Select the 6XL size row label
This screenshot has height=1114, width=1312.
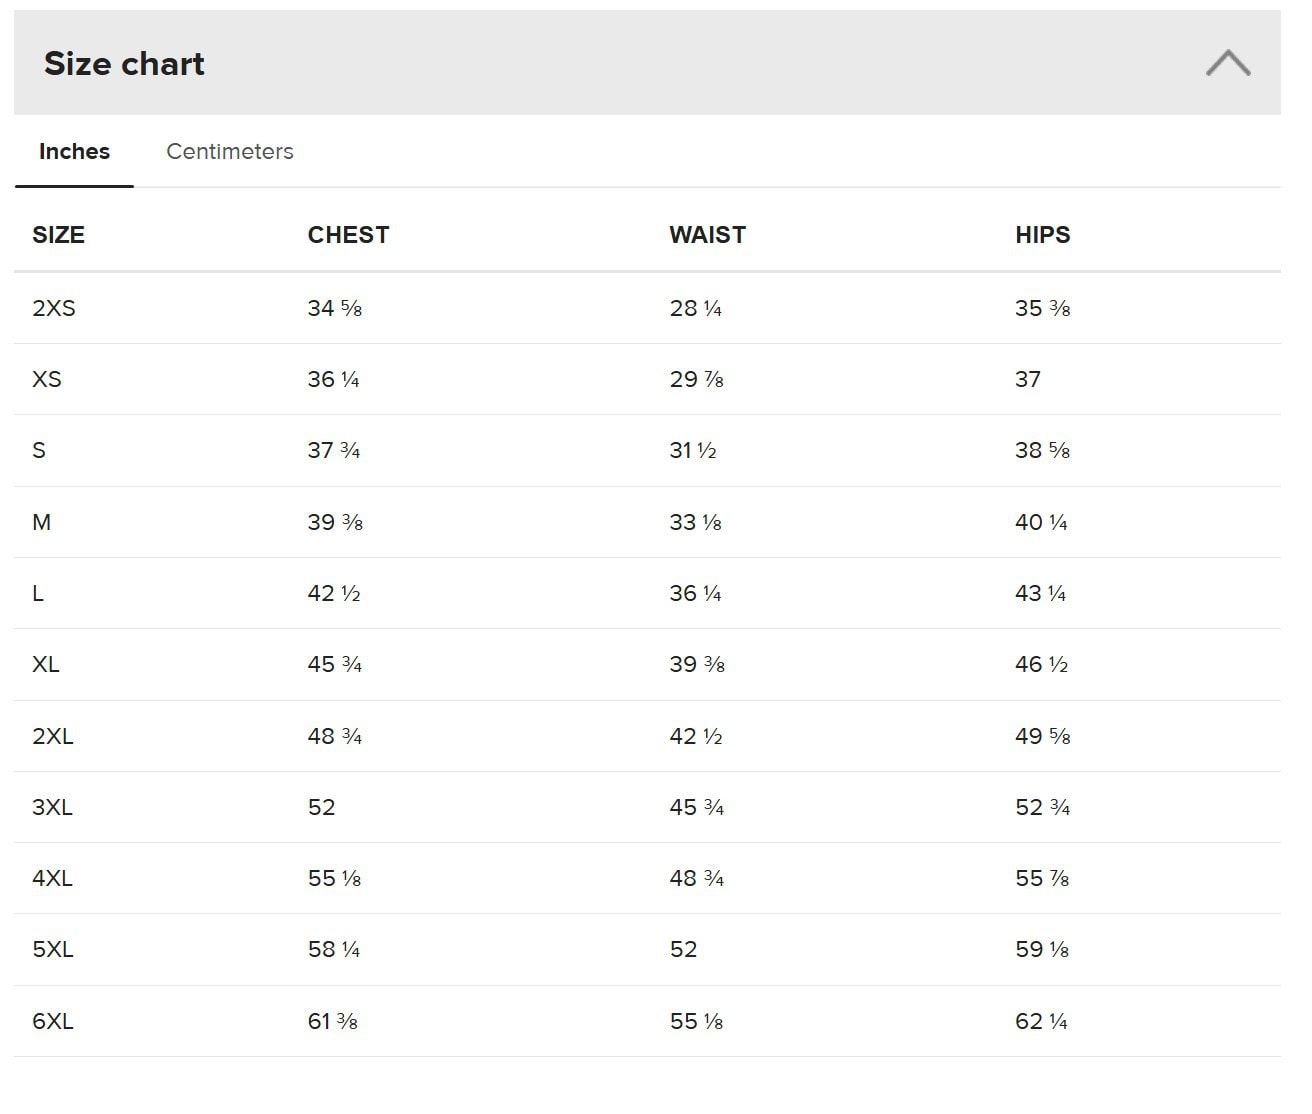[53, 1022]
